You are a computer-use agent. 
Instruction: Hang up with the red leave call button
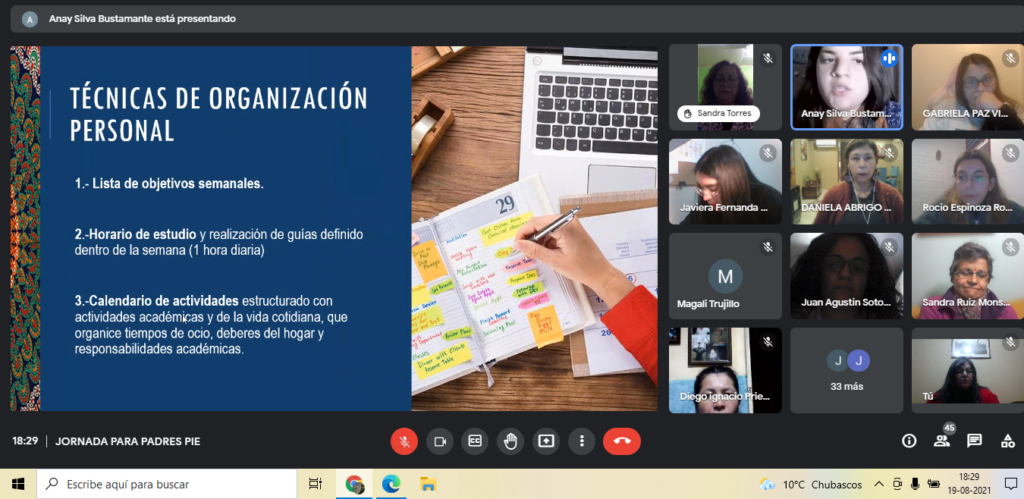(622, 442)
